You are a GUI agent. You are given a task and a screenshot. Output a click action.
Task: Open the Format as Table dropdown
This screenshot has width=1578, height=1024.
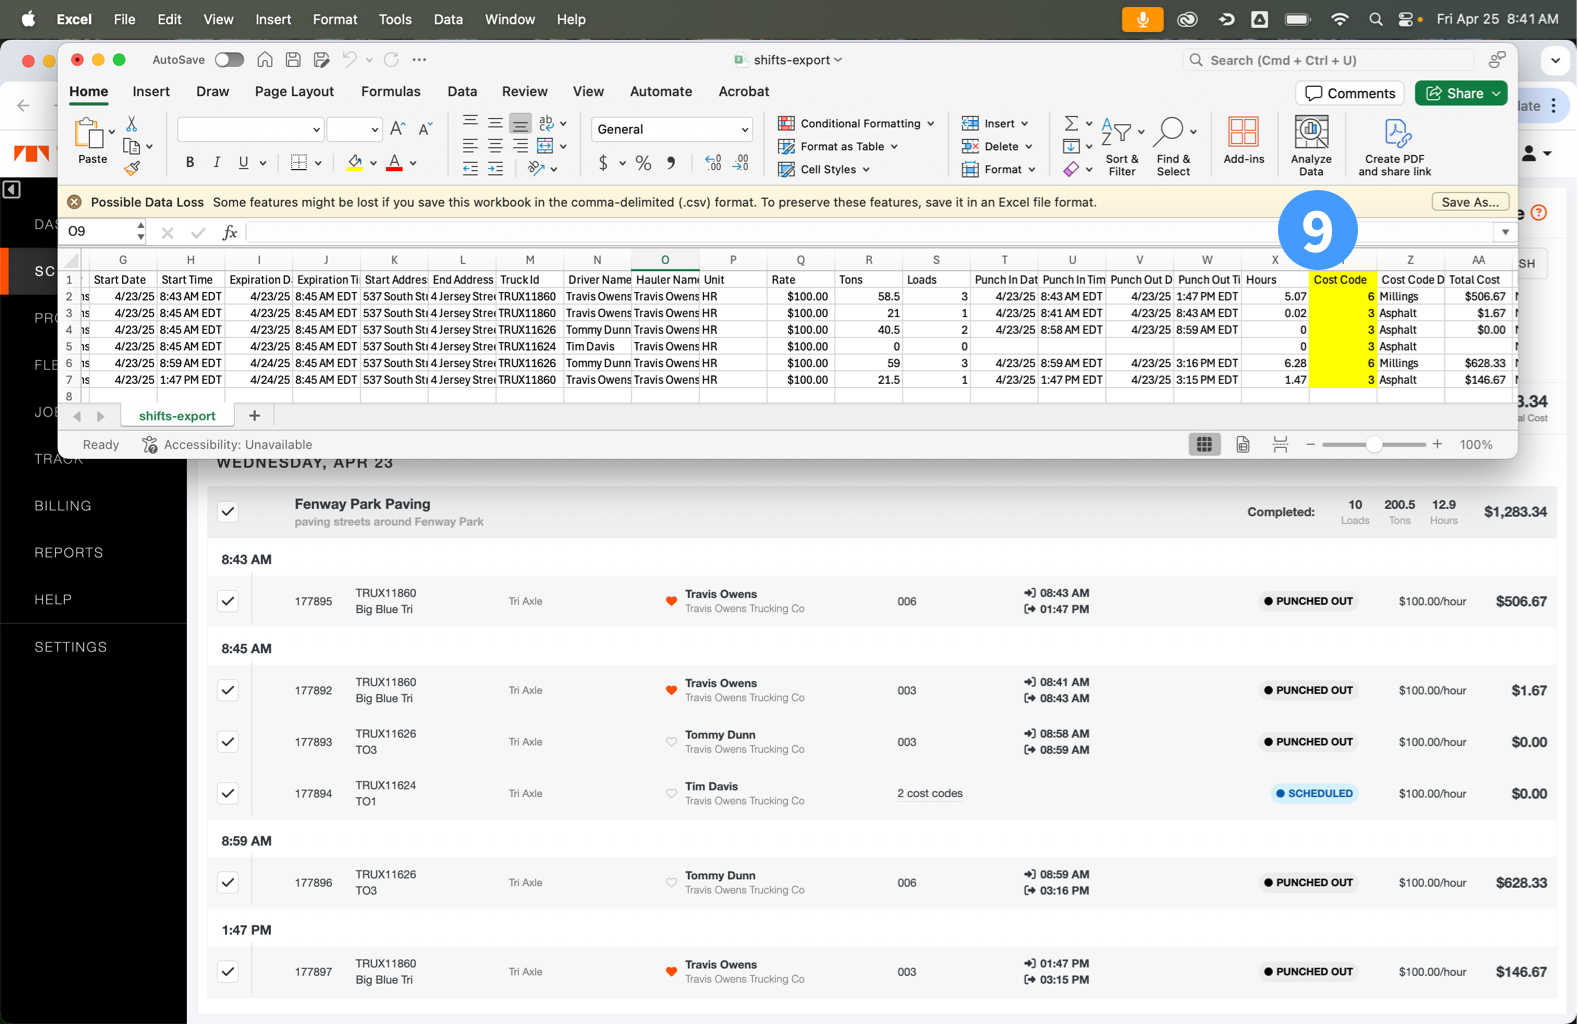(840, 146)
